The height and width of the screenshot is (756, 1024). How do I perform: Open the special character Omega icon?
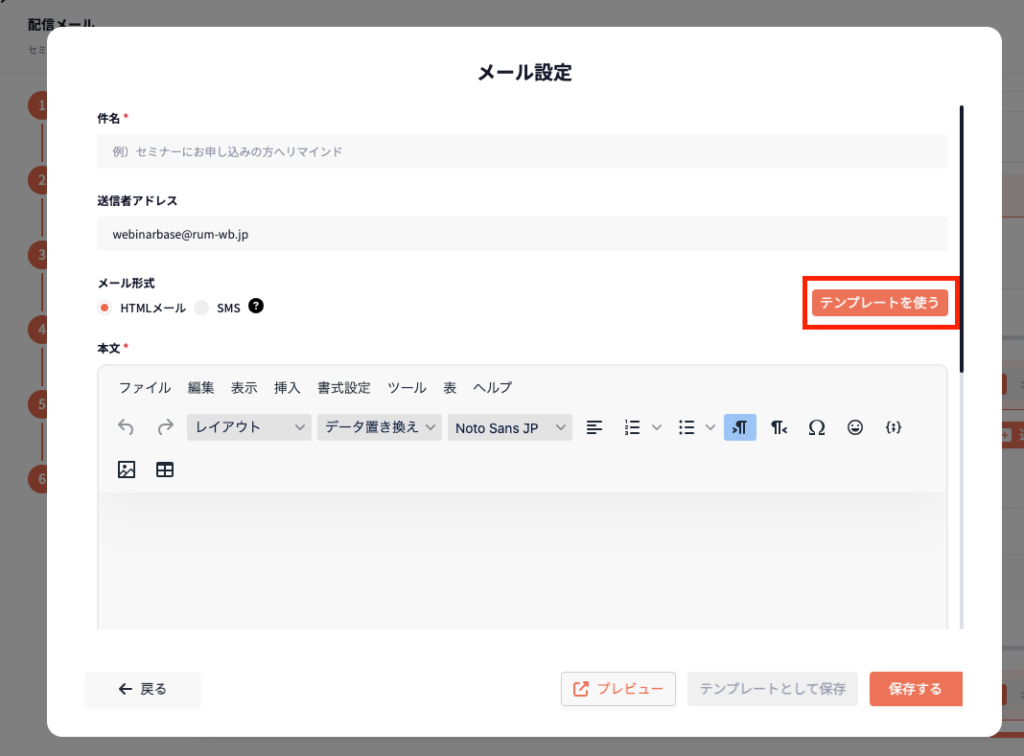[816, 427]
